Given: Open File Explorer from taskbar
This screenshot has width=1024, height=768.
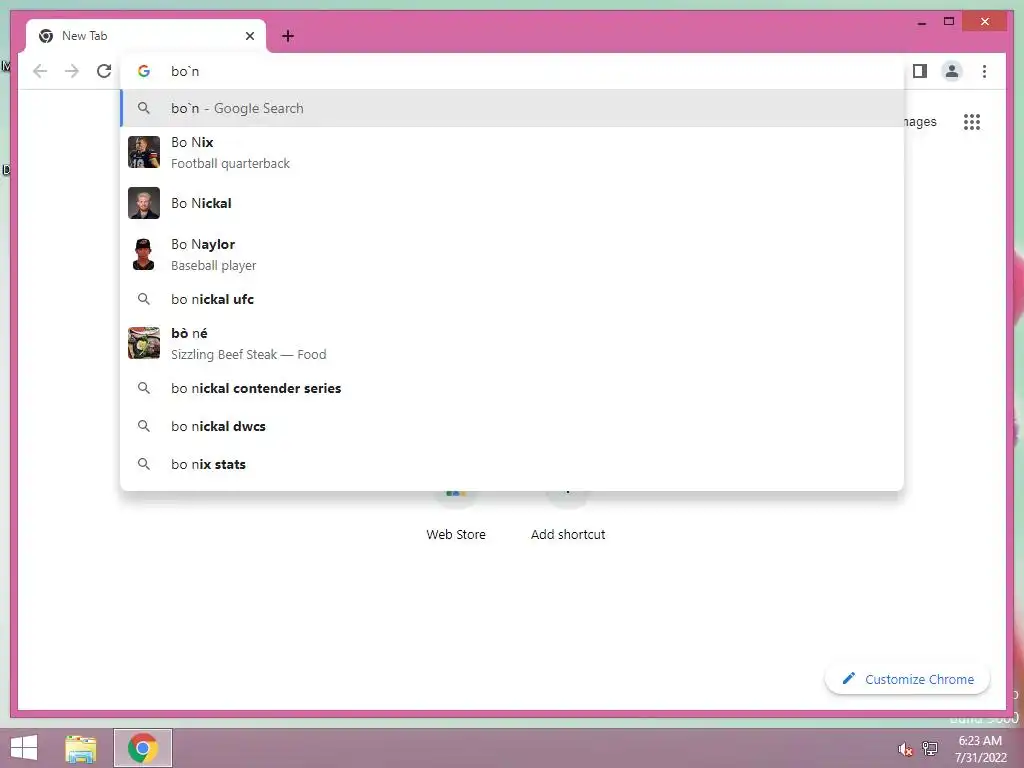Looking at the screenshot, I should (x=81, y=748).
